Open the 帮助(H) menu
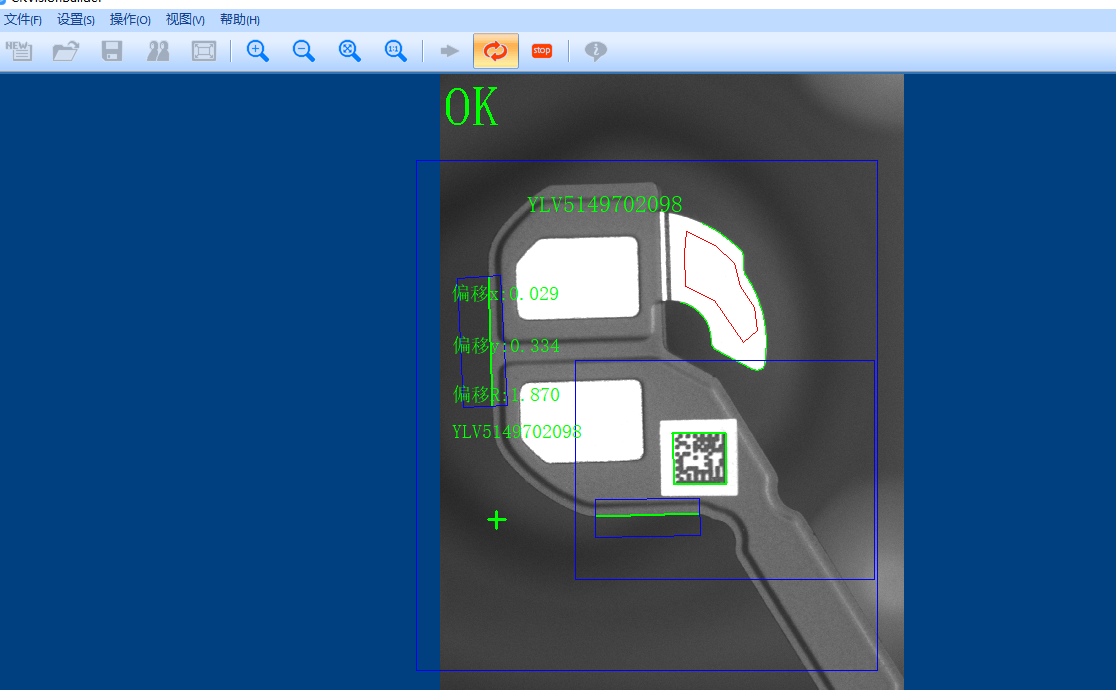1116x690 pixels. pyautogui.click(x=239, y=19)
